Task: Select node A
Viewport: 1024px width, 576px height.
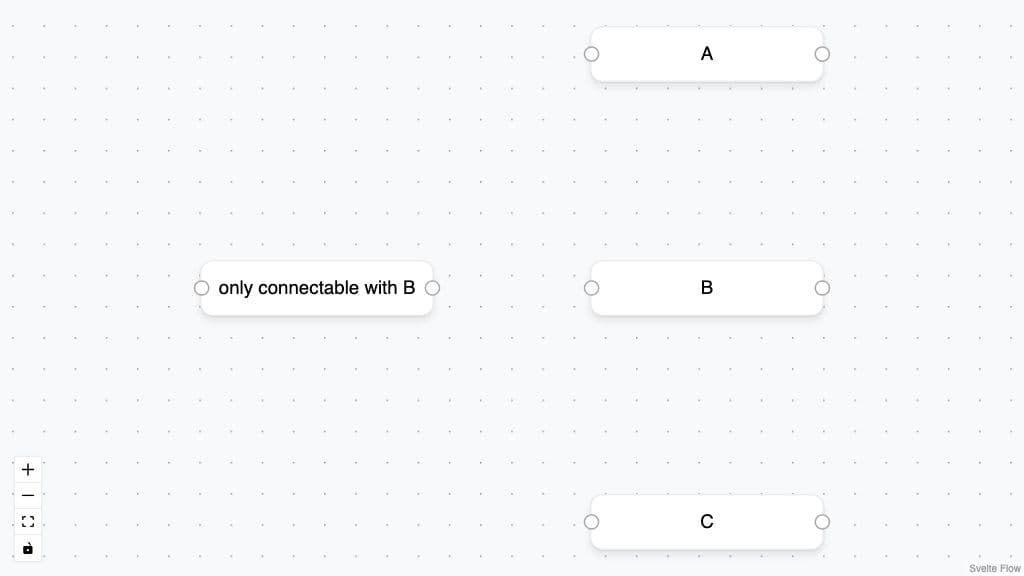Action: coord(707,54)
